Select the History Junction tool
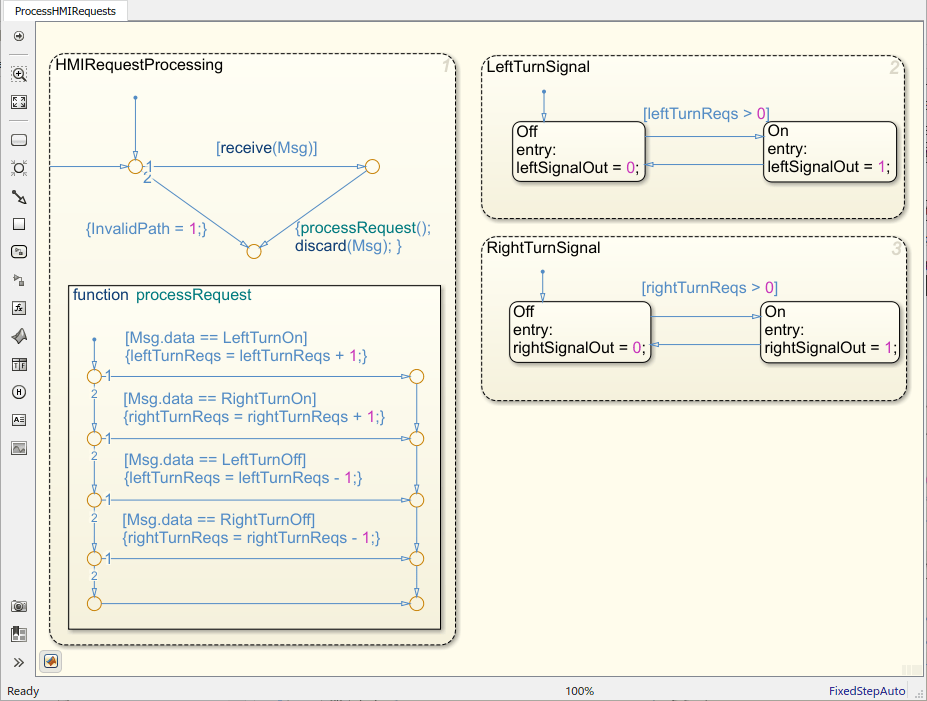Screen dimensions: 927x701 [x=19, y=392]
